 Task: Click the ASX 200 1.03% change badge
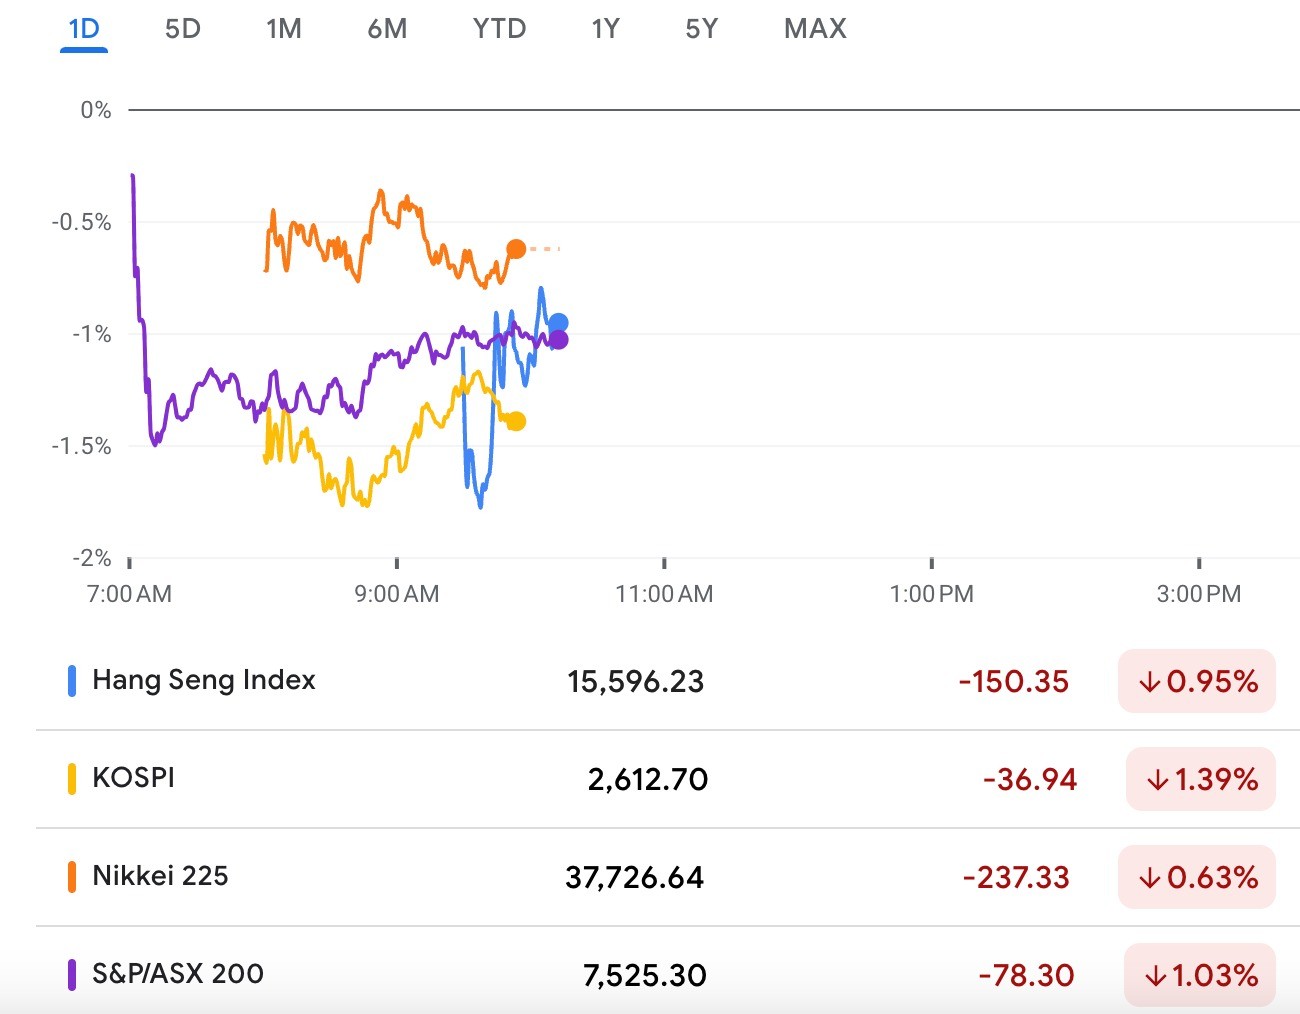pos(1200,975)
